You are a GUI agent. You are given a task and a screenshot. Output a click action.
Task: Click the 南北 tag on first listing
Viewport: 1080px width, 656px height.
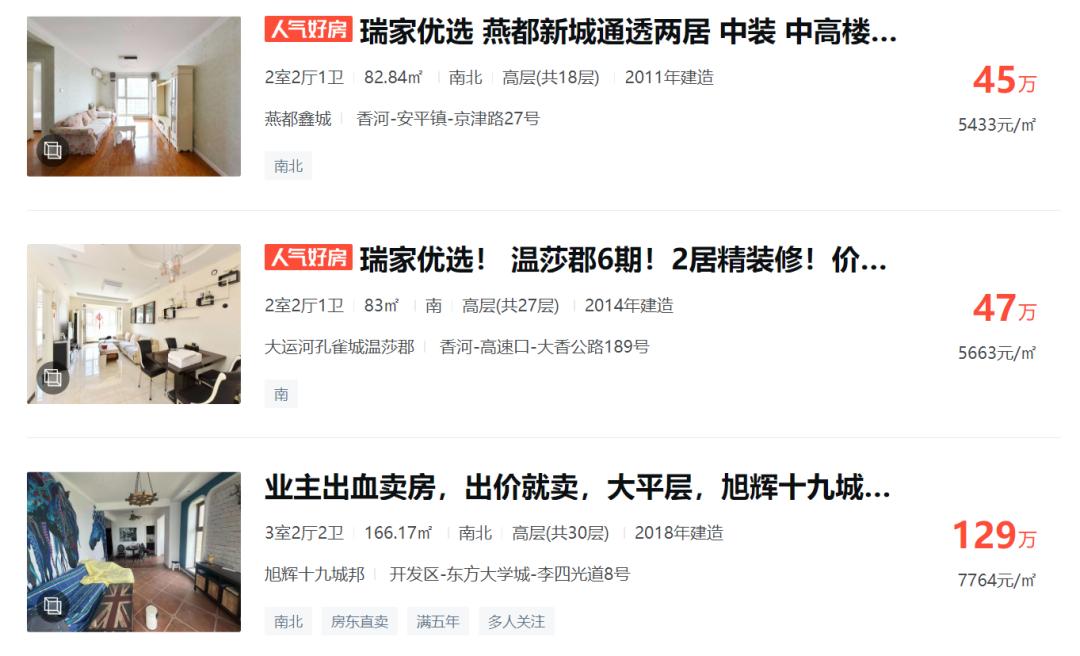pos(289,166)
